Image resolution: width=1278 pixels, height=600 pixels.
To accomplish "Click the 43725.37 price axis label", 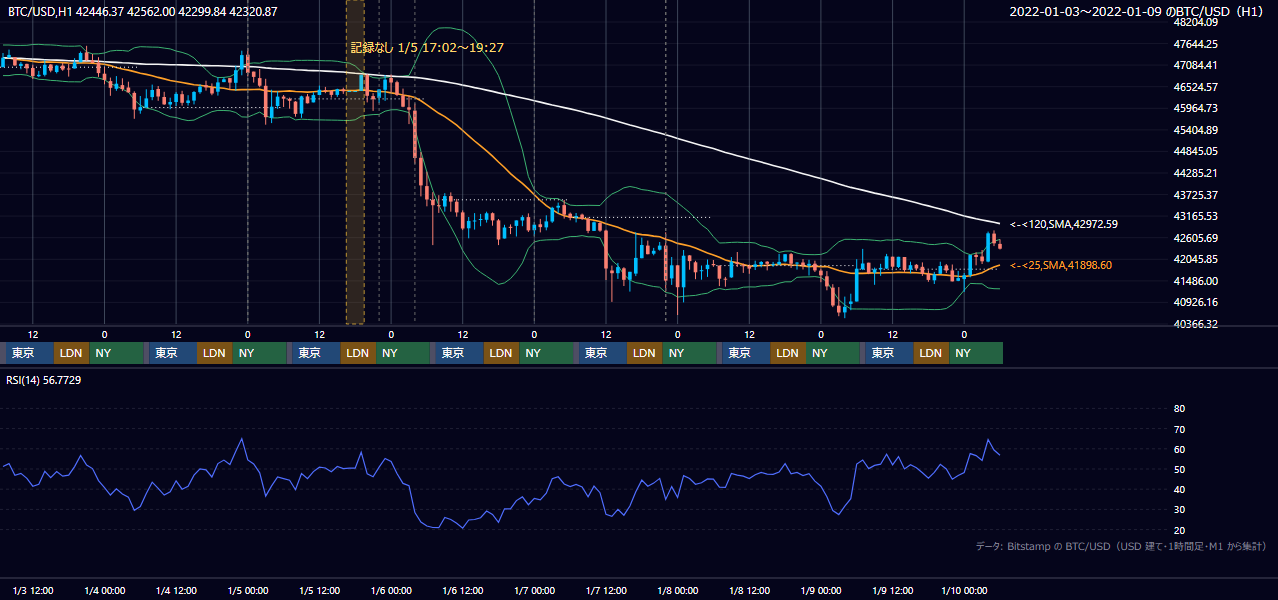I will [1195, 195].
